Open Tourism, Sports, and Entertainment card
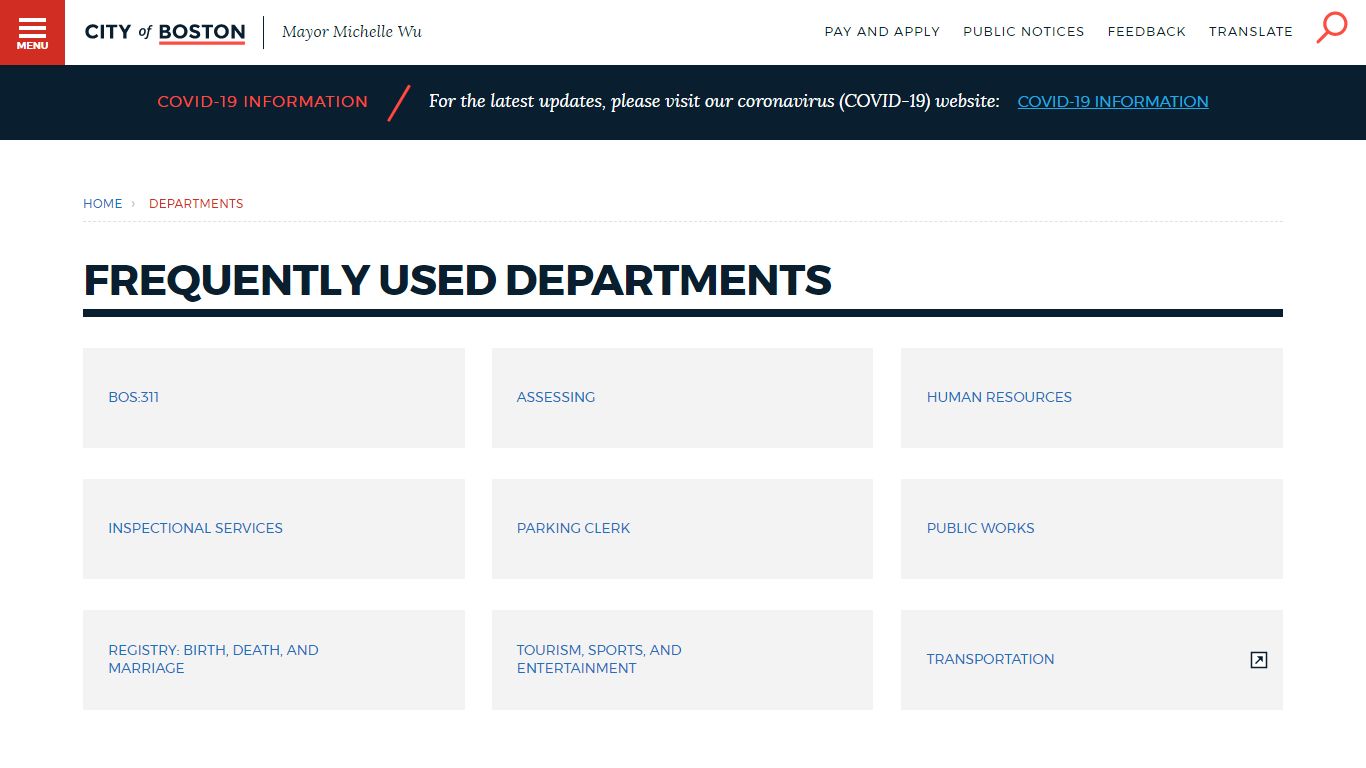 click(682, 660)
